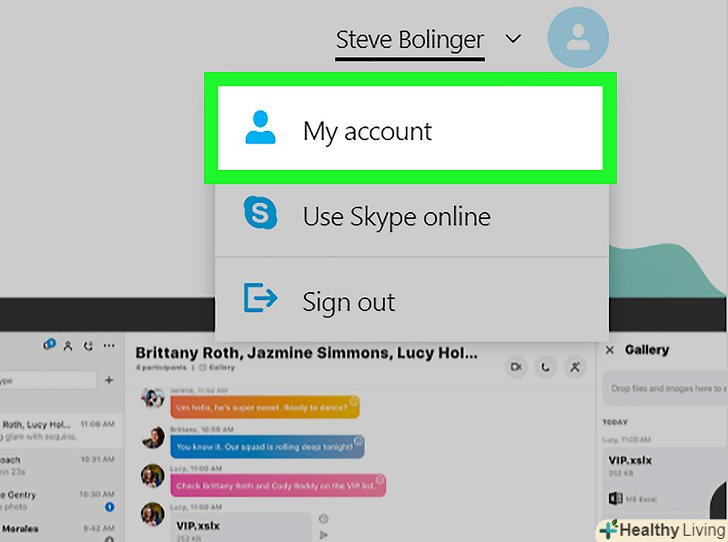
Task: Open calls icon in Skype sidebar
Action: 88,346
